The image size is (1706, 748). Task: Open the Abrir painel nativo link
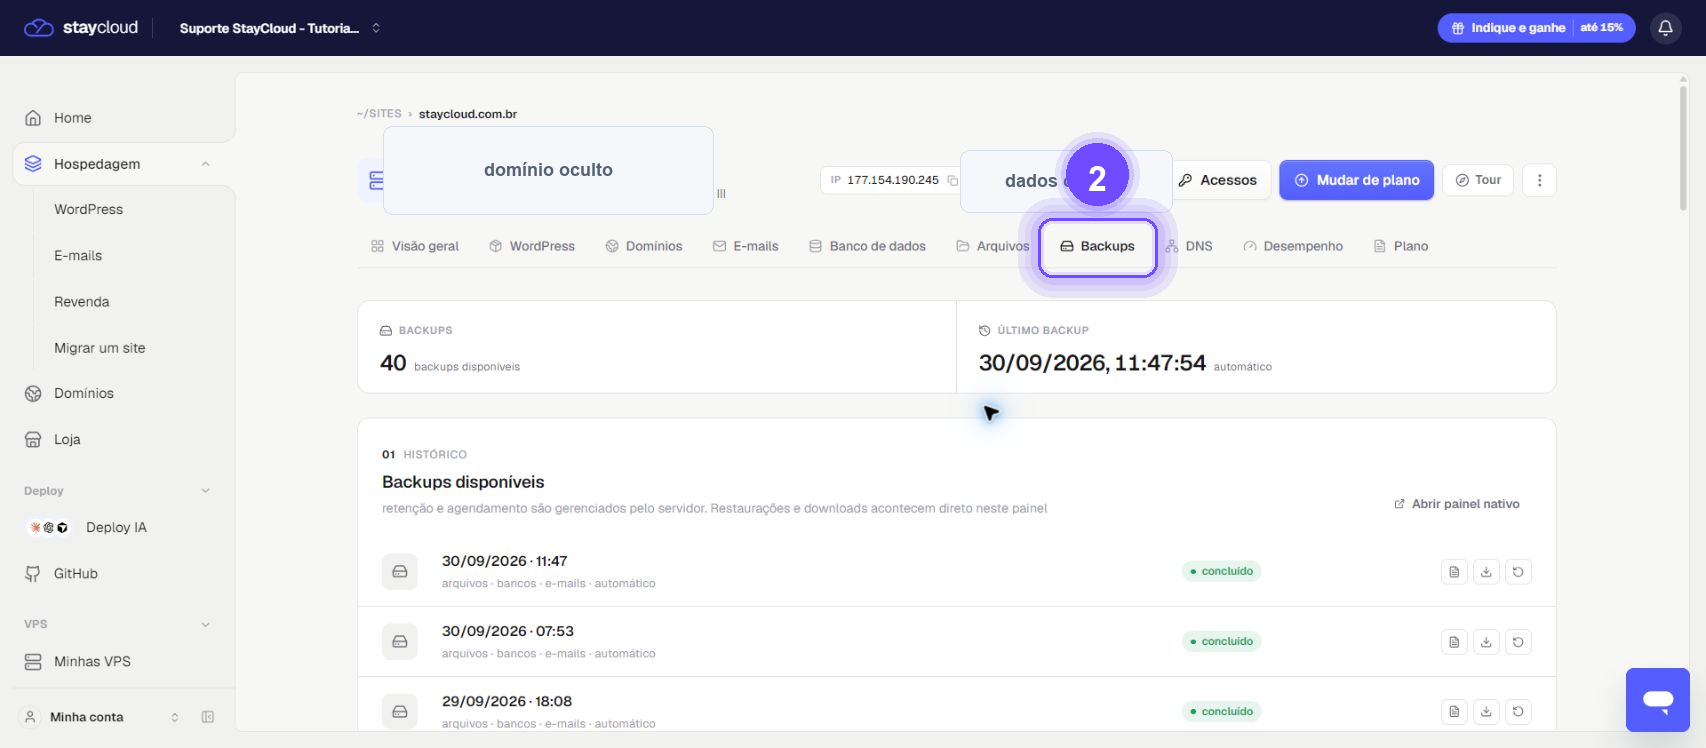point(1457,504)
